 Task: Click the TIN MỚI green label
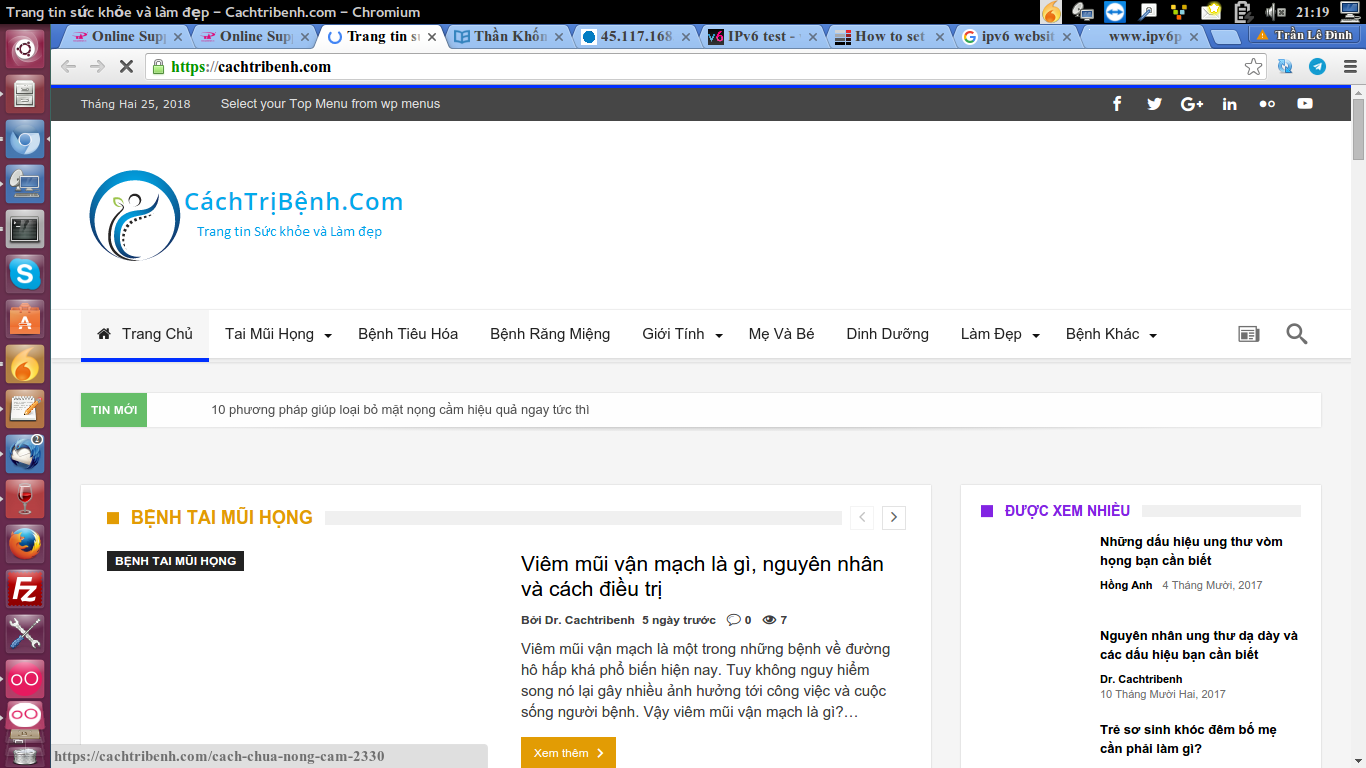[x=114, y=410]
